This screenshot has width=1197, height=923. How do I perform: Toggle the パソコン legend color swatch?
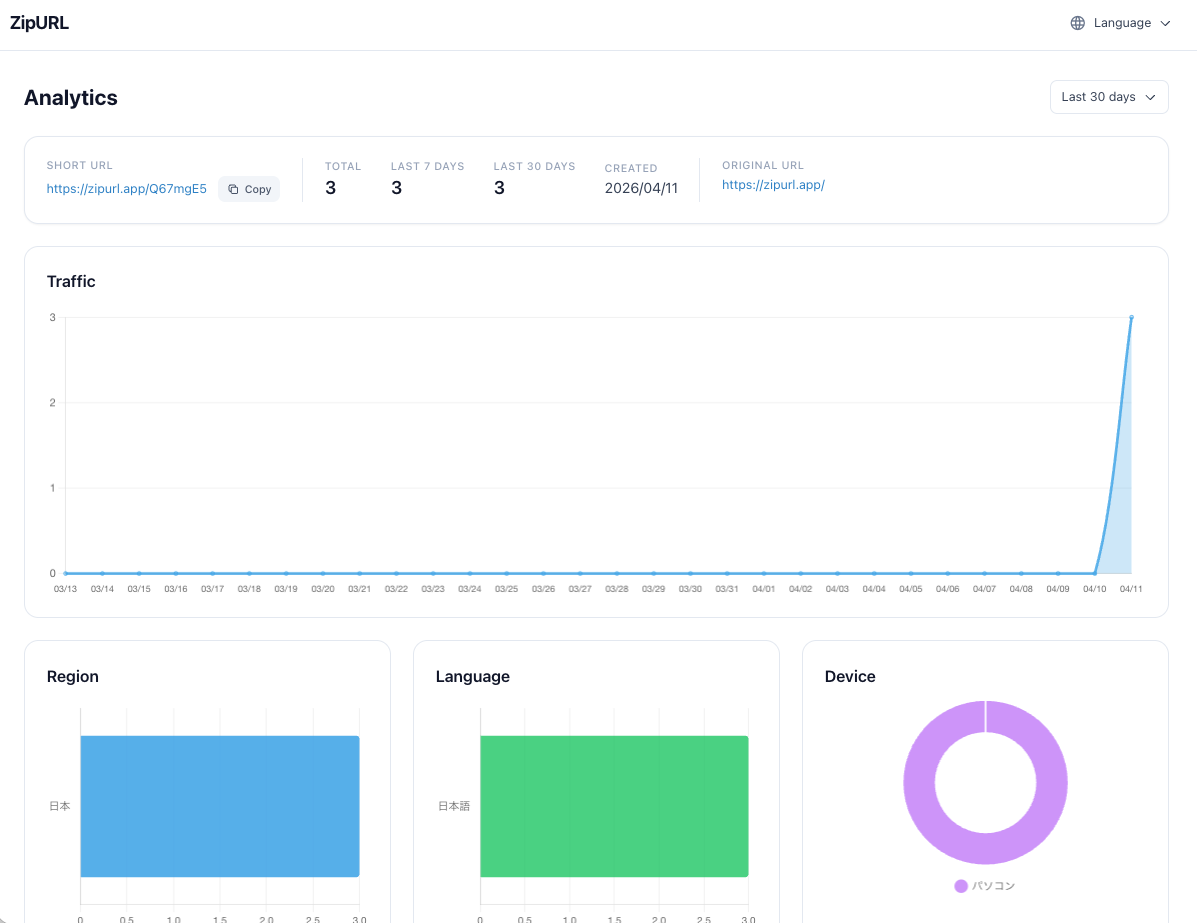pyautogui.click(x=961, y=886)
